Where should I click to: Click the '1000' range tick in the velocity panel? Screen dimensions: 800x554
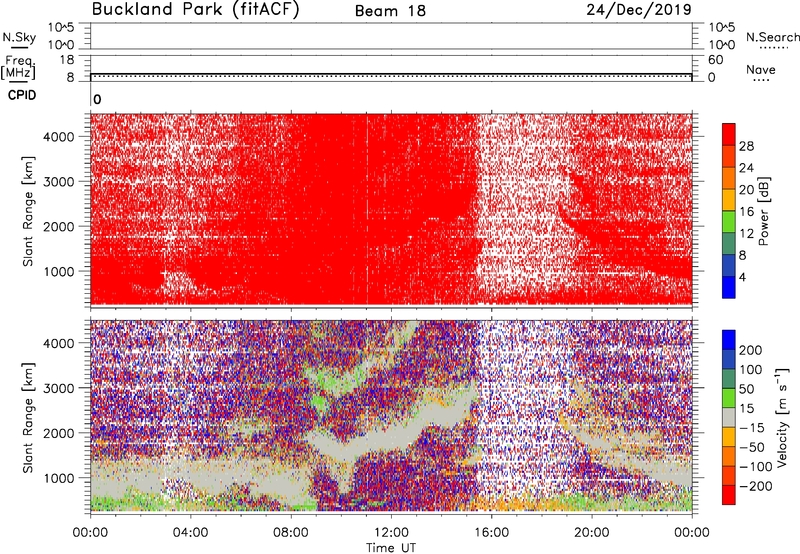(58, 478)
